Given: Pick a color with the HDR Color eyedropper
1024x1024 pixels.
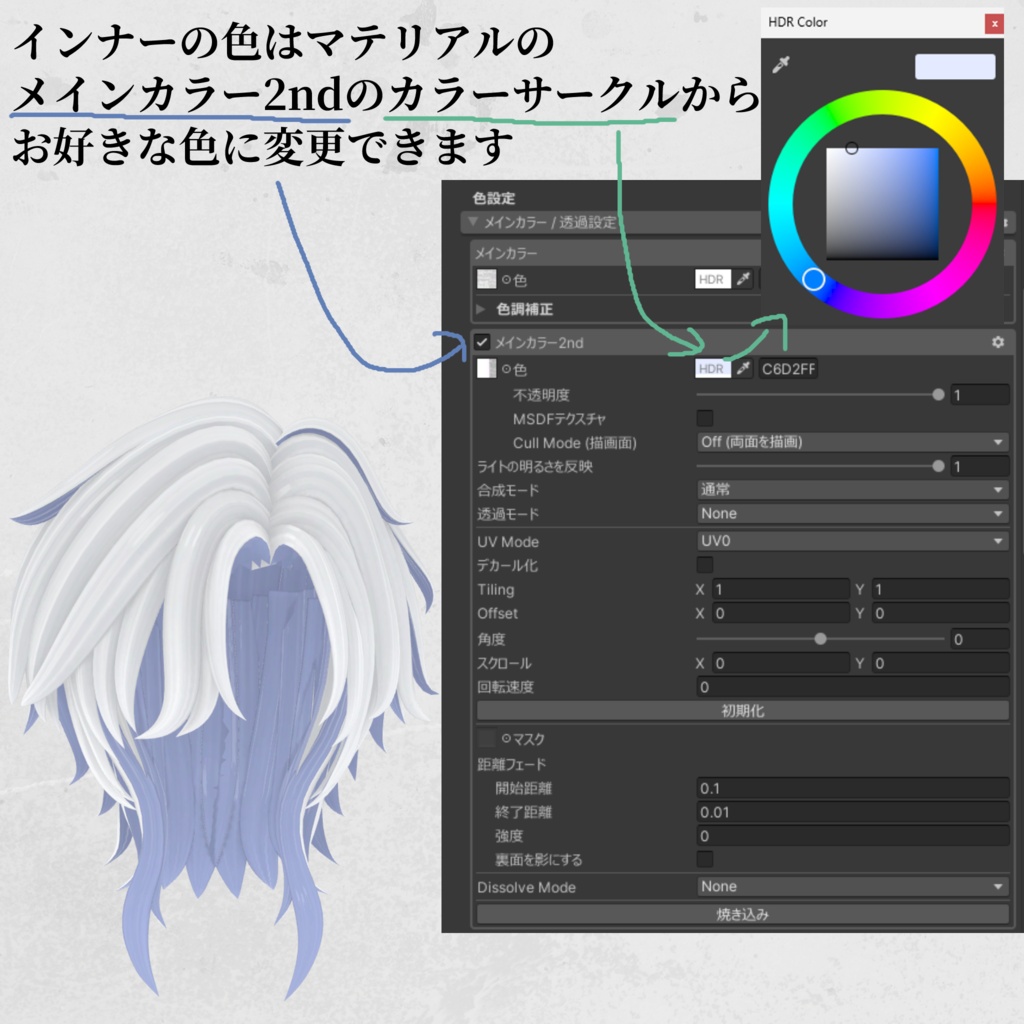Looking at the screenshot, I should (780, 65).
